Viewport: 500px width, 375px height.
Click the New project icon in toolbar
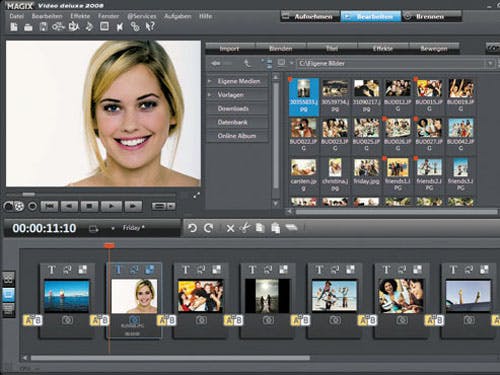coord(14,27)
